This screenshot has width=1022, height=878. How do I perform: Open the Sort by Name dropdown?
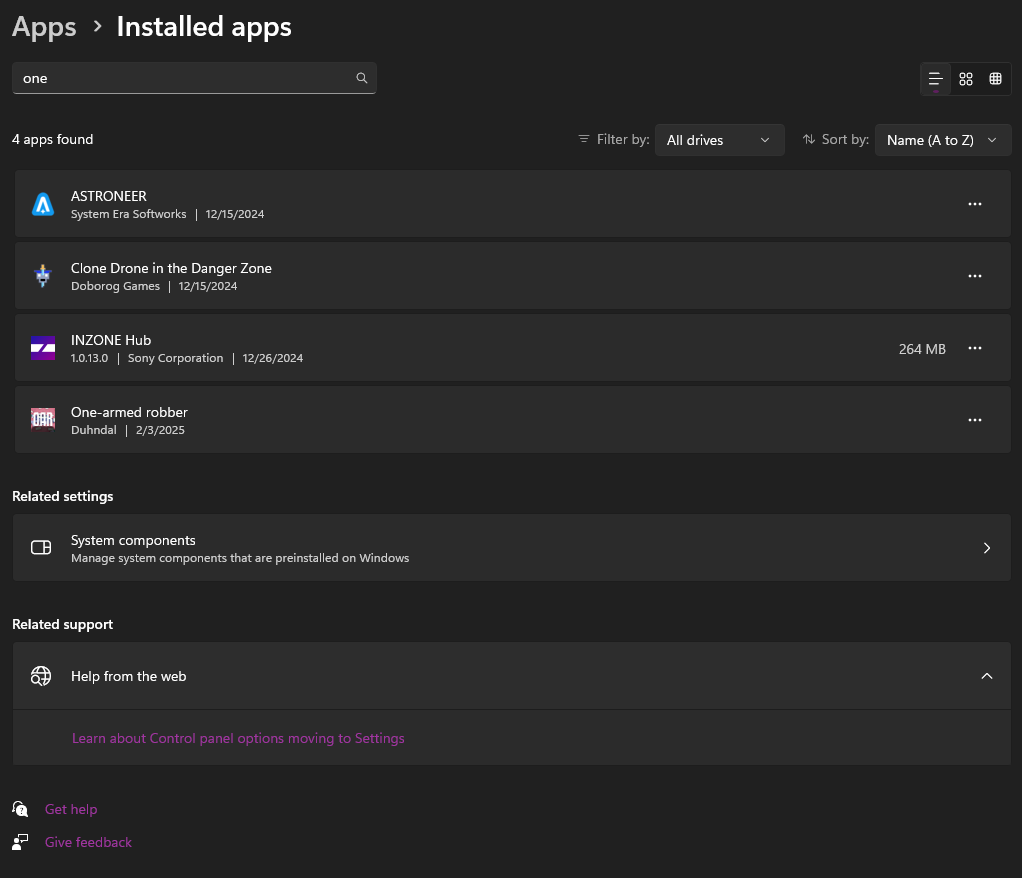942,140
